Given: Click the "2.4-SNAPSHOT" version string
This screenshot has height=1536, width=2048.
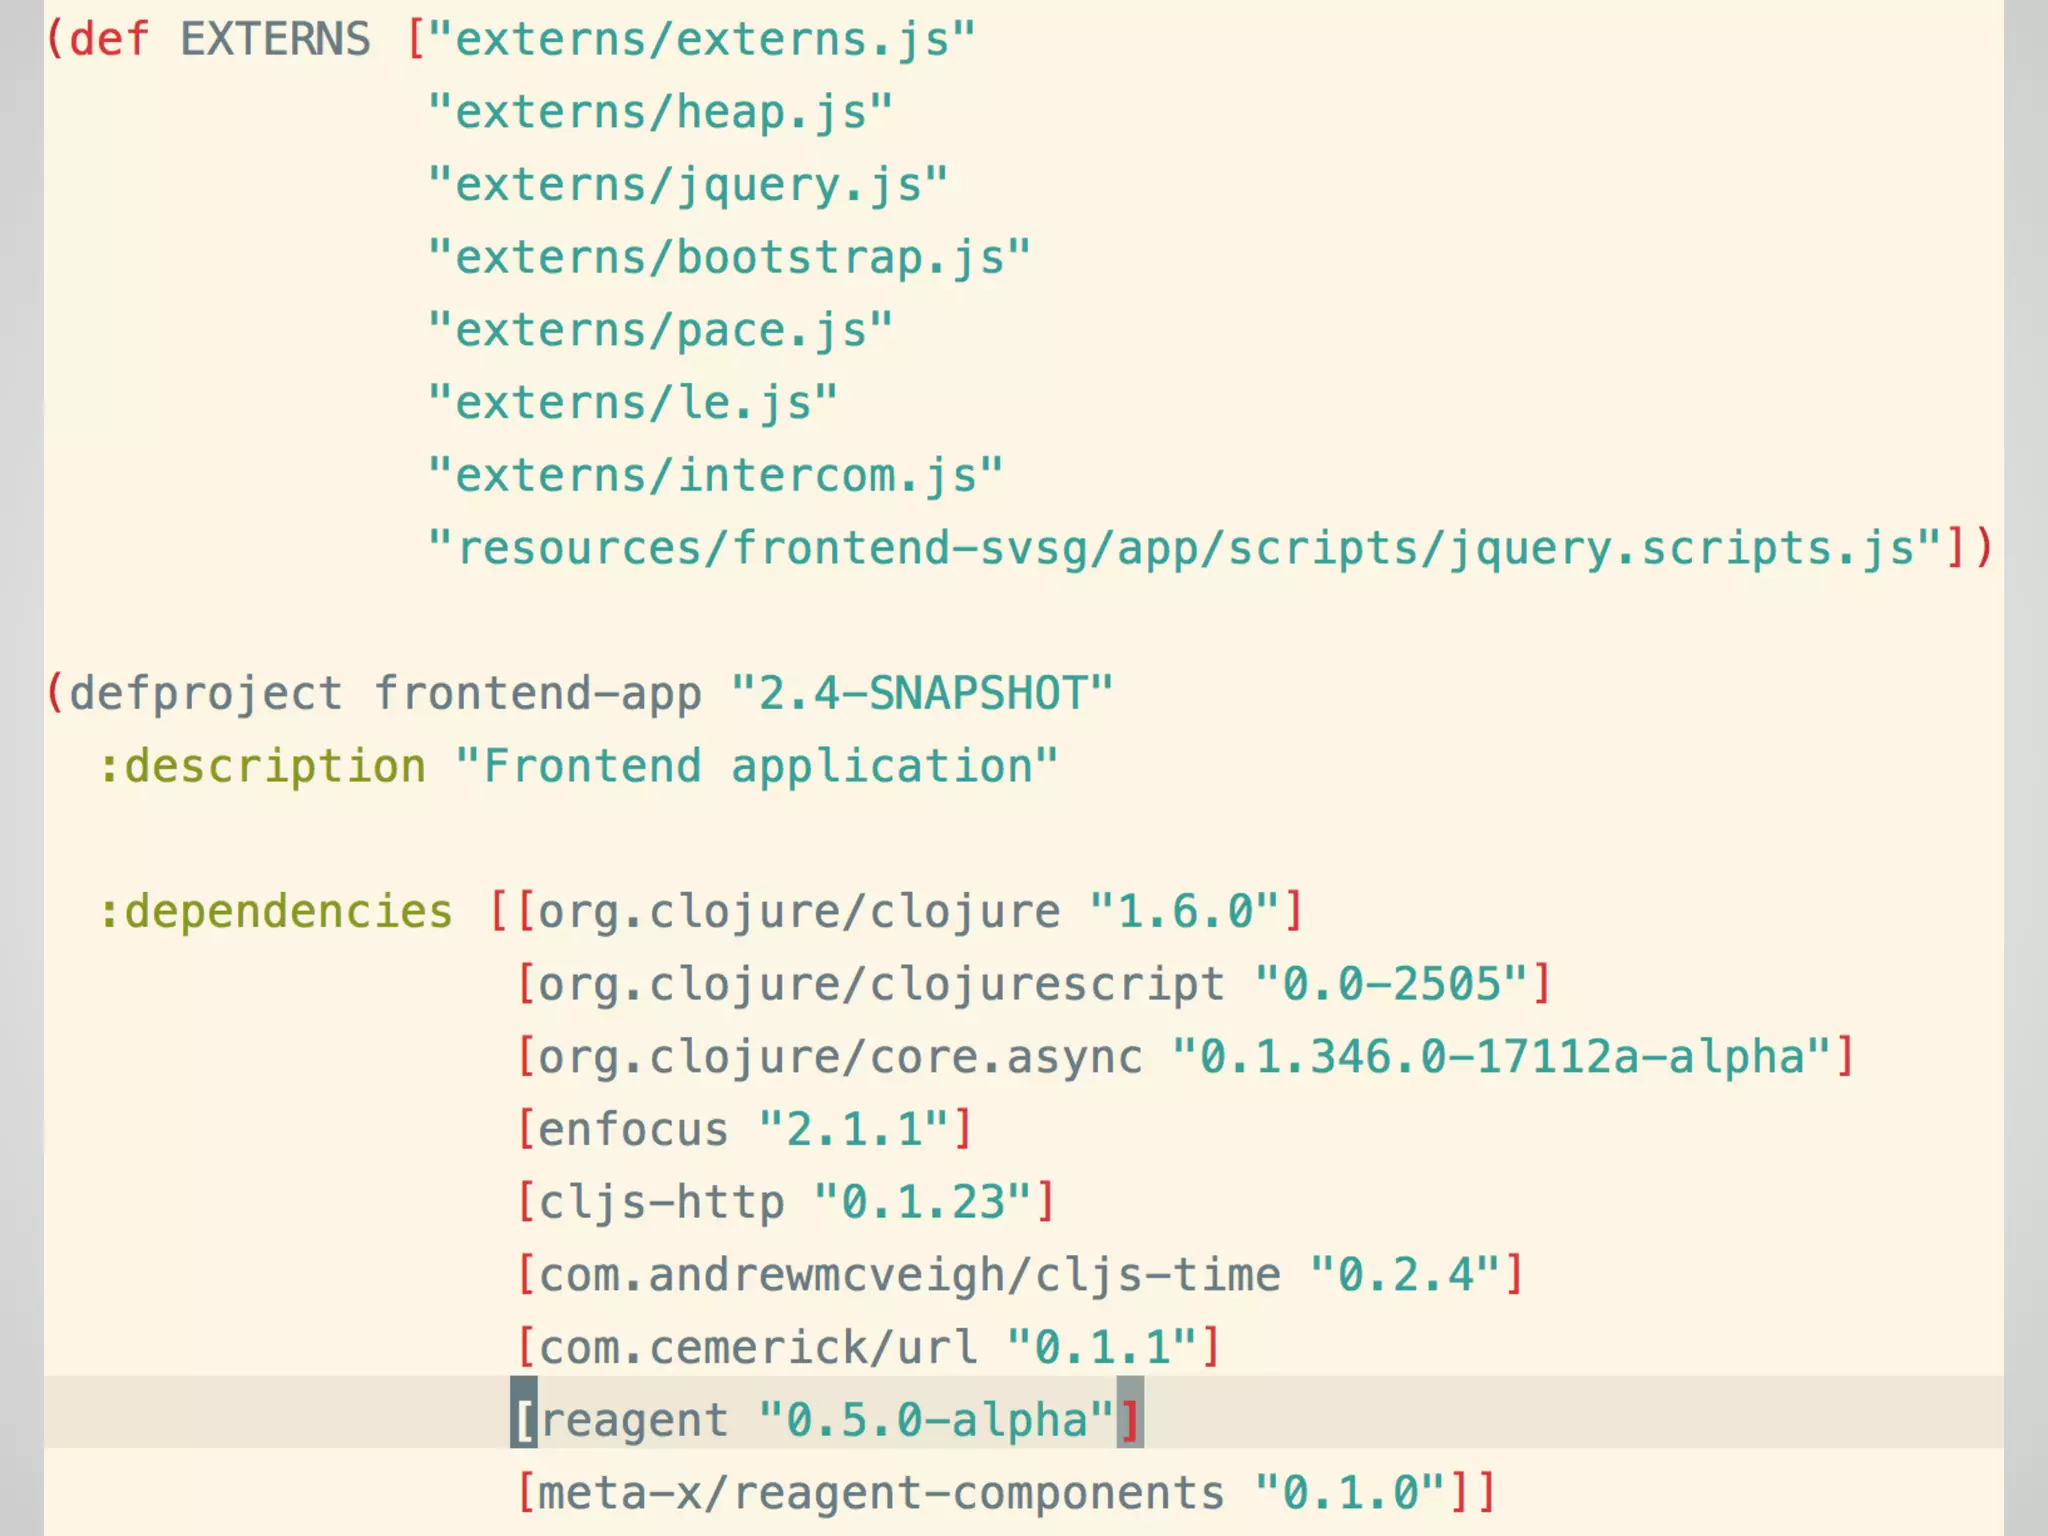Looking at the screenshot, I should [921, 694].
